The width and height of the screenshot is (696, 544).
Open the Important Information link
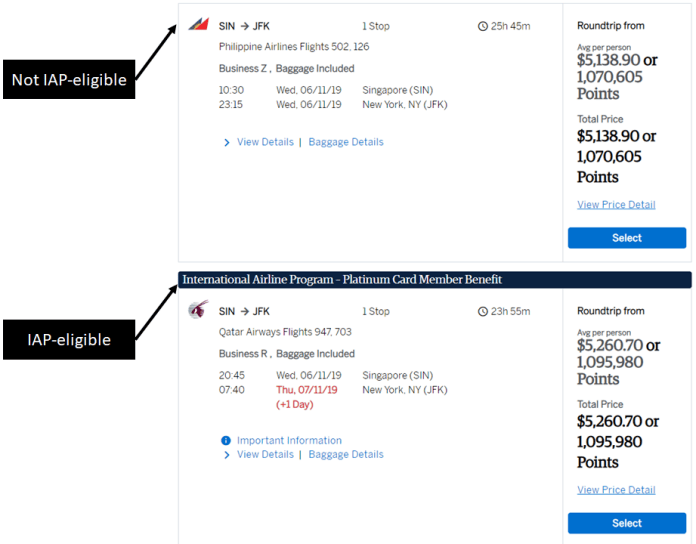[289, 440]
